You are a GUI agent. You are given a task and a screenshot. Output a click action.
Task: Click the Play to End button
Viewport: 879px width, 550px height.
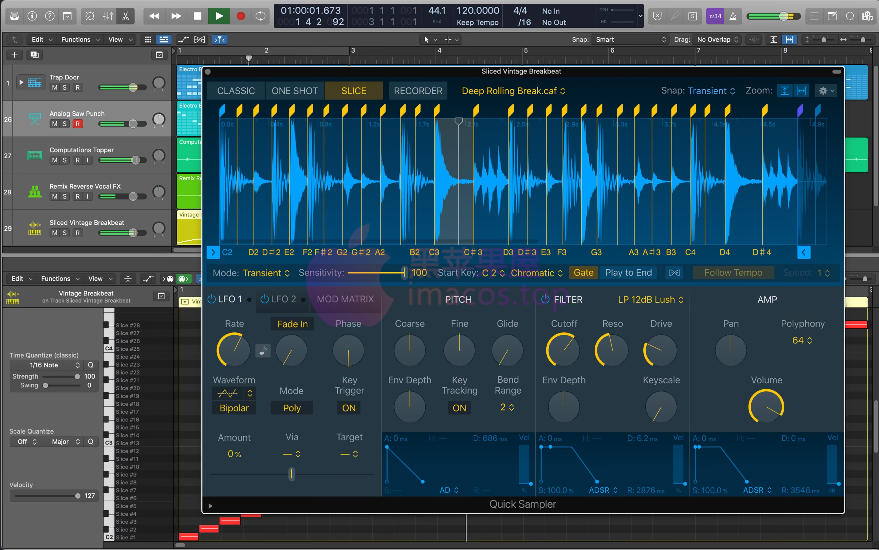(628, 273)
